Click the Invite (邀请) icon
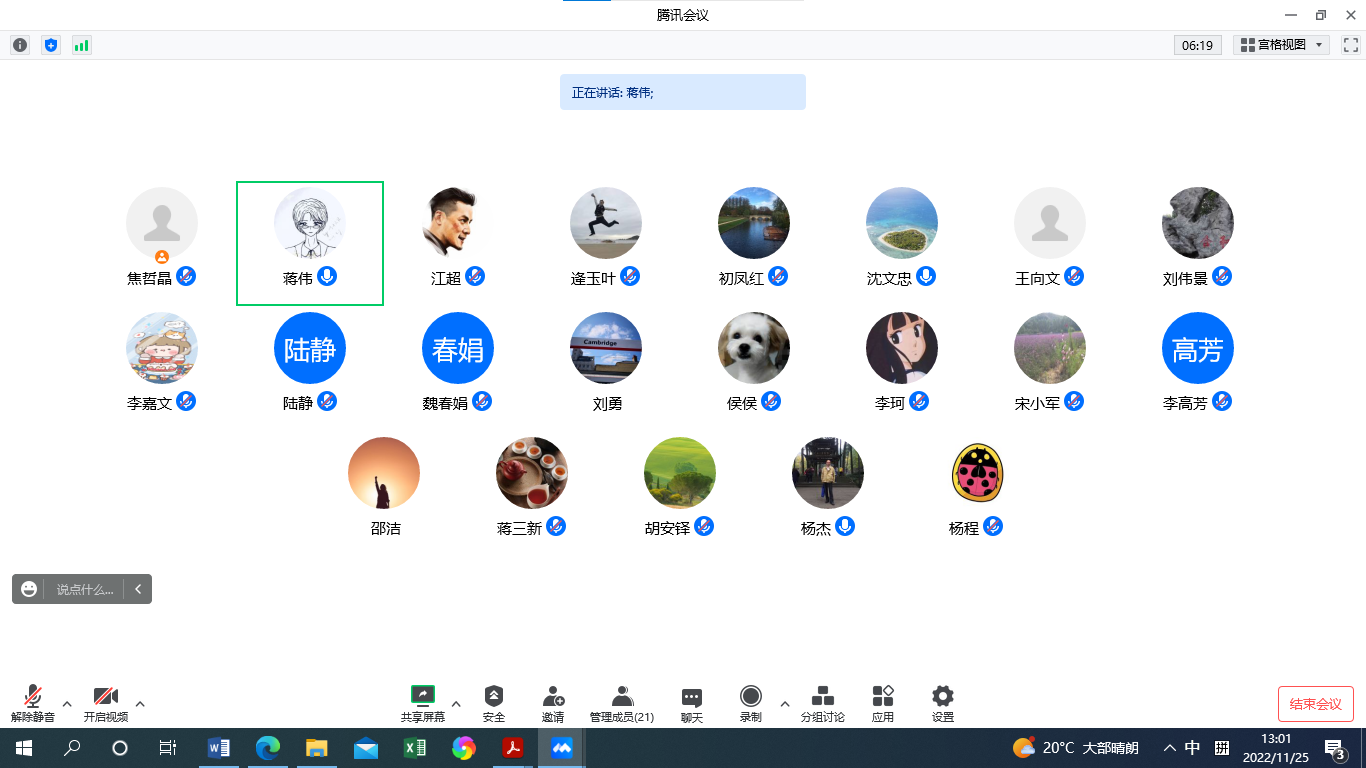This screenshot has width=1366, height=768. (553, 697)
